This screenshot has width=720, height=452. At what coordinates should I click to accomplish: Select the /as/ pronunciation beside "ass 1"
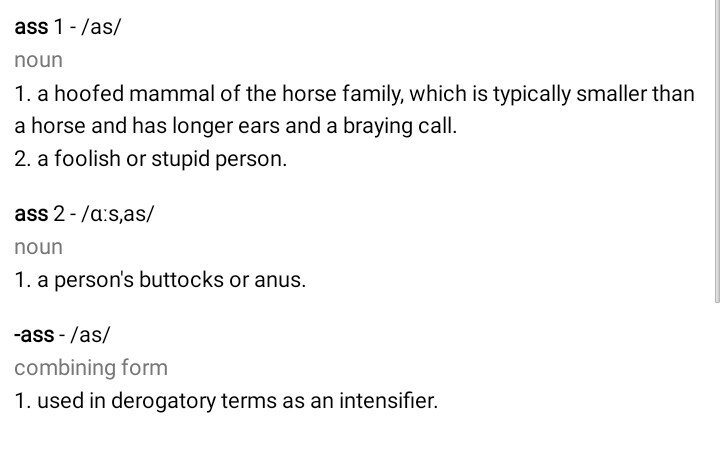click(101, 28)
